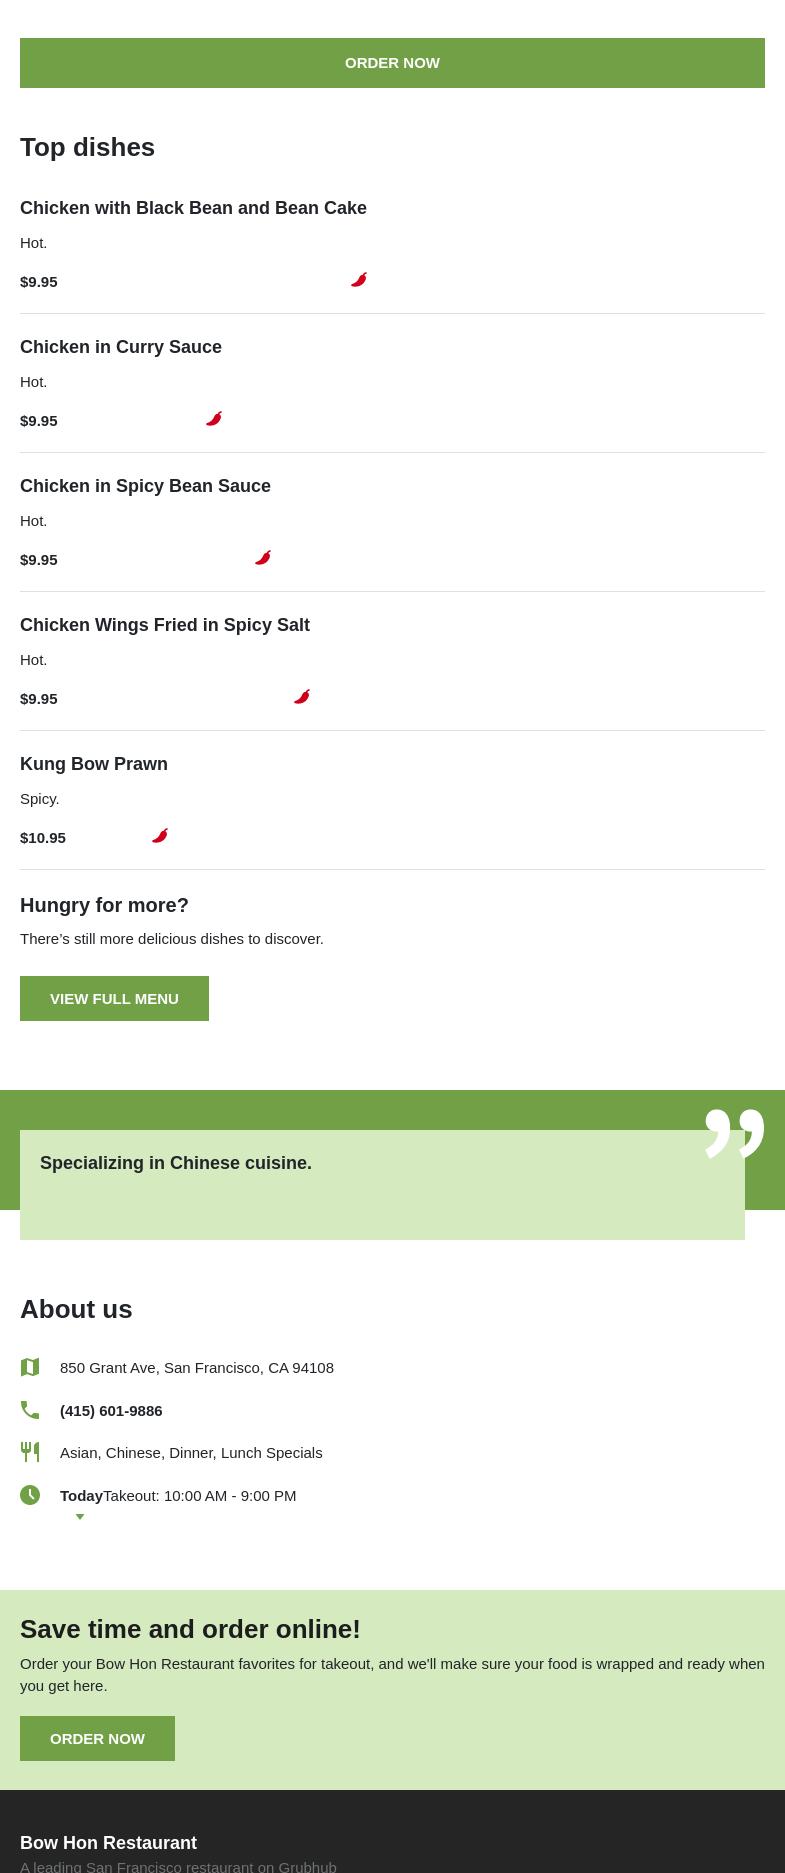The height and width of the screenshot is (1873, 785).
Task: Call the (415) 601-9886 phone link
Action: point(111,1411)
